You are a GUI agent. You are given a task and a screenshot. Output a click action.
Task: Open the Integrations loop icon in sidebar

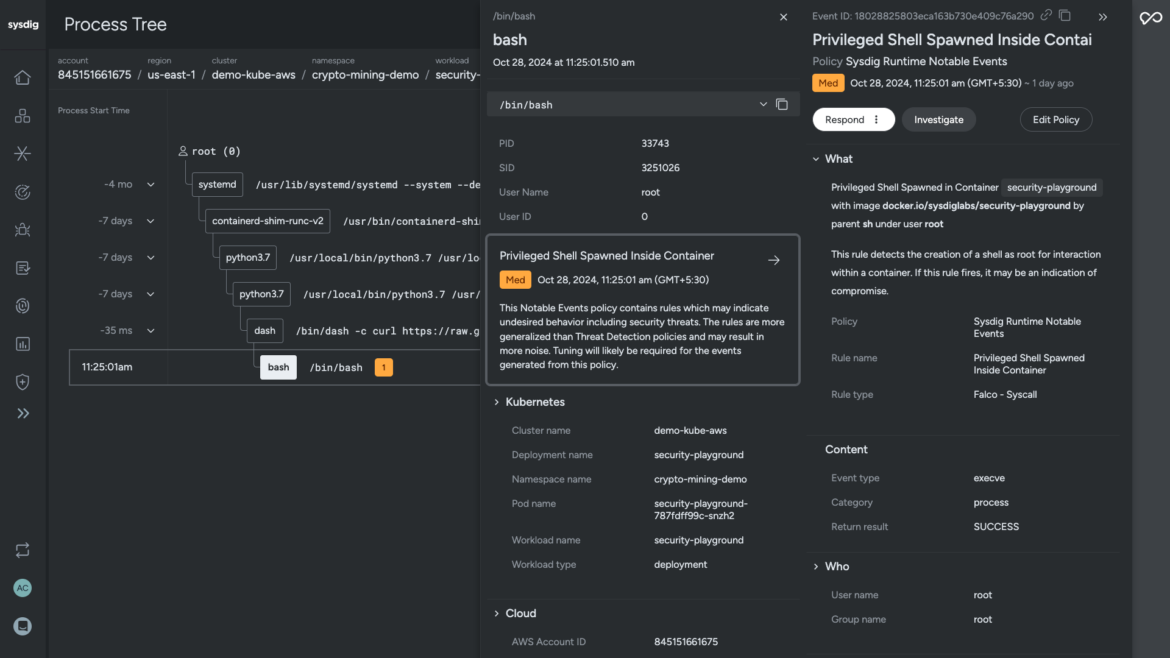pyautogui.click(x=22, y=550)
